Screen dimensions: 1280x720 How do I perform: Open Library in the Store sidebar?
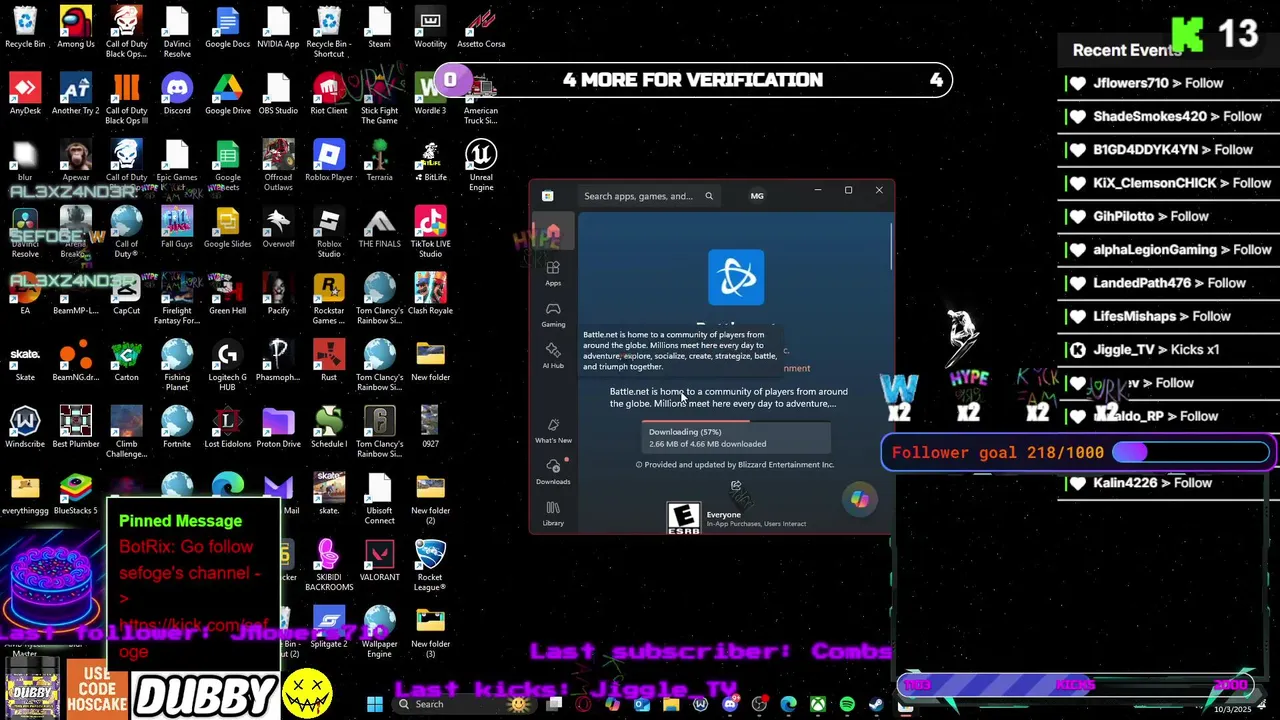[553, 514]
